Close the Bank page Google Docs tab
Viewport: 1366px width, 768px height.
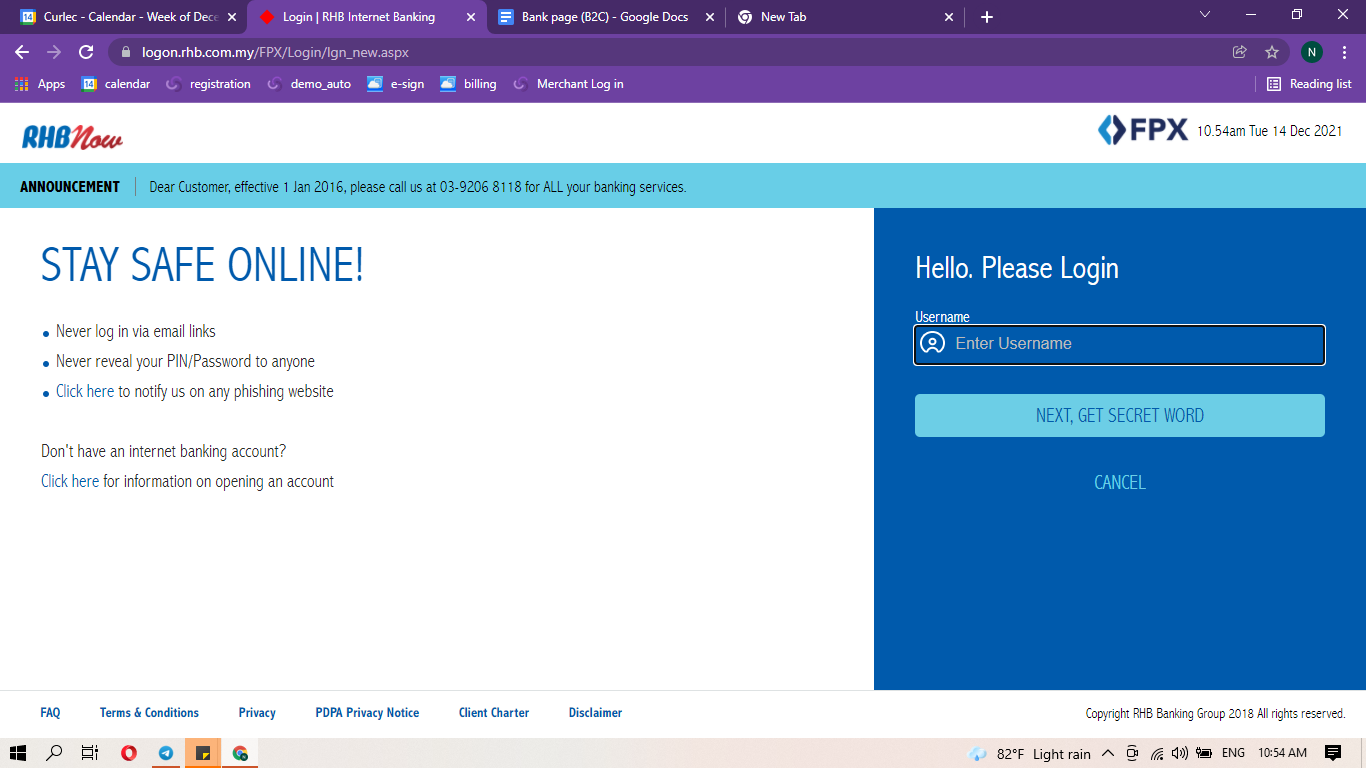[710, 17]
